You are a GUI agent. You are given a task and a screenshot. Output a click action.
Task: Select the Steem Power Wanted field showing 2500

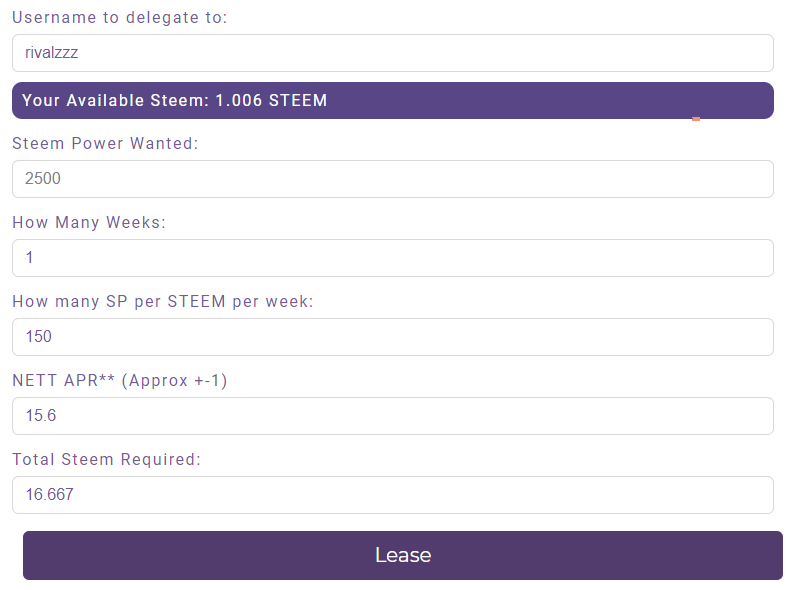pos(392,179)
